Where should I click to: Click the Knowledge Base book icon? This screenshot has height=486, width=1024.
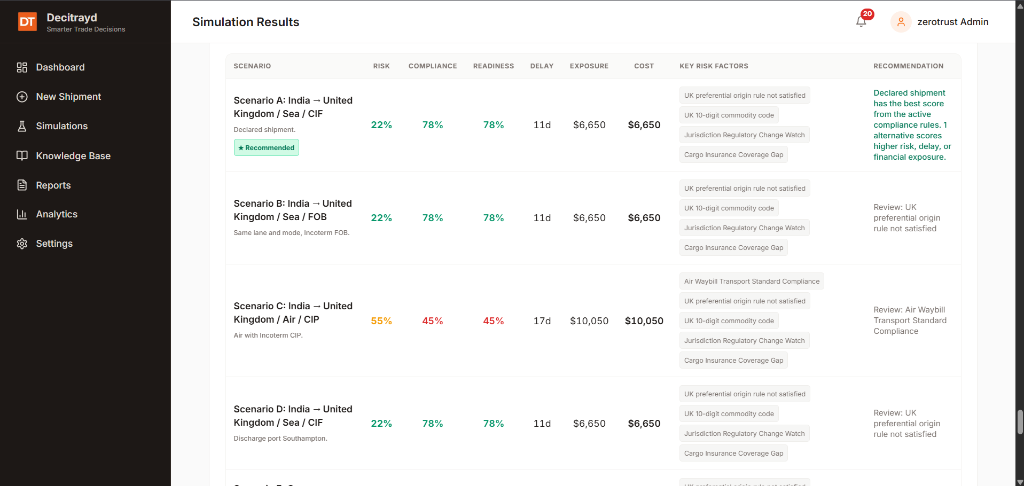tap(22, 155)
